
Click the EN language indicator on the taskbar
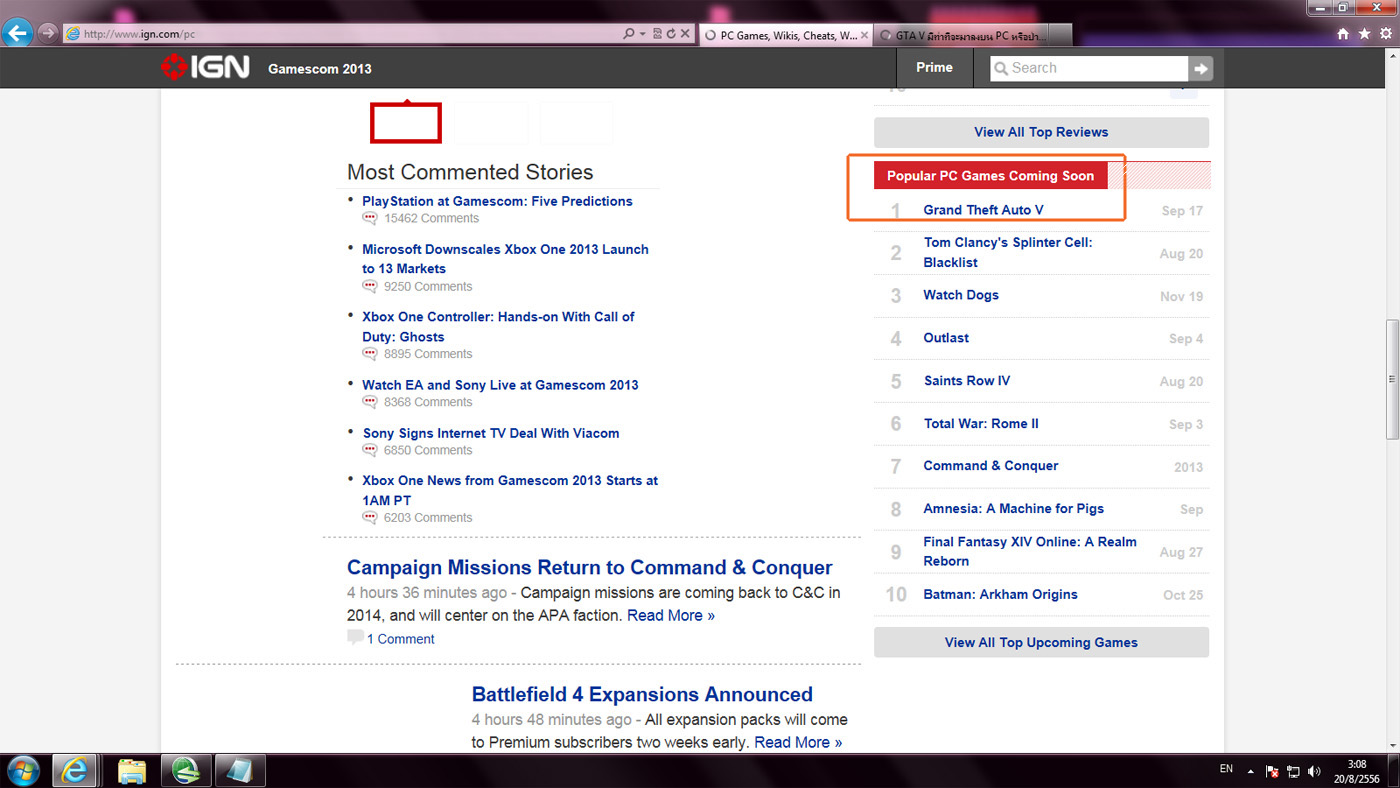[1226, 769]
